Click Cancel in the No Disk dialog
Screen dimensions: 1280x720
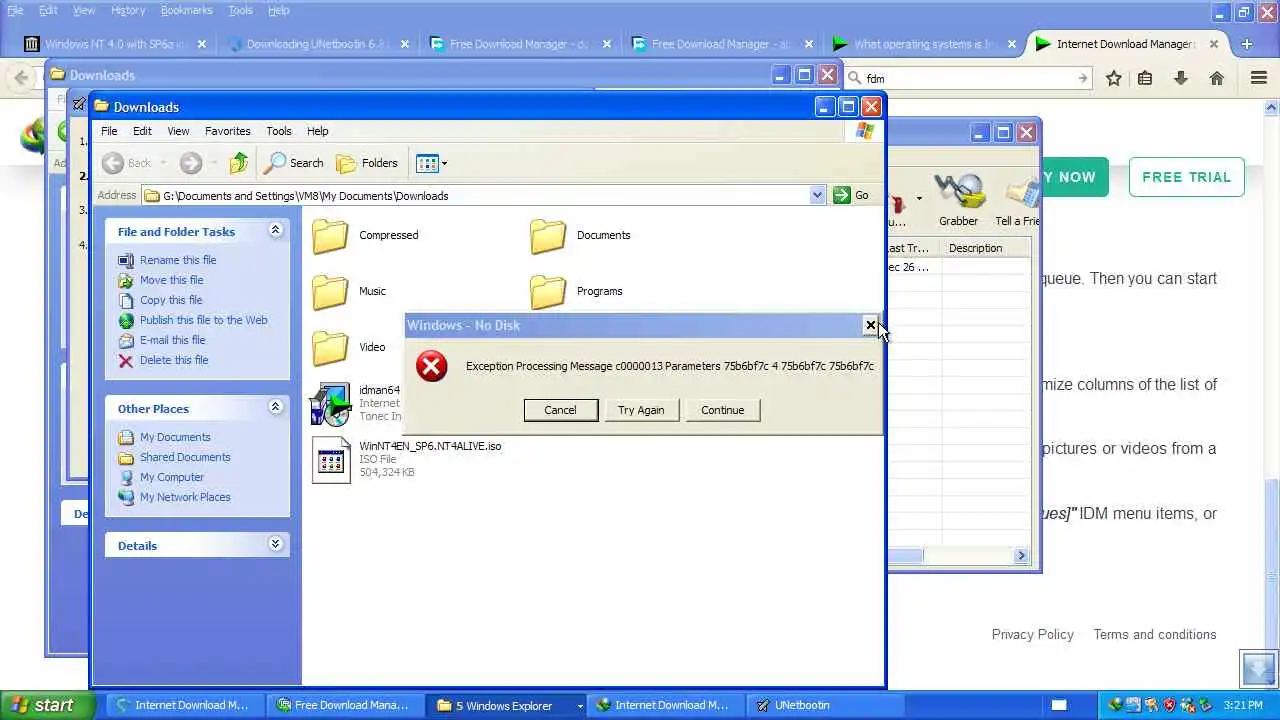[560, 410]
